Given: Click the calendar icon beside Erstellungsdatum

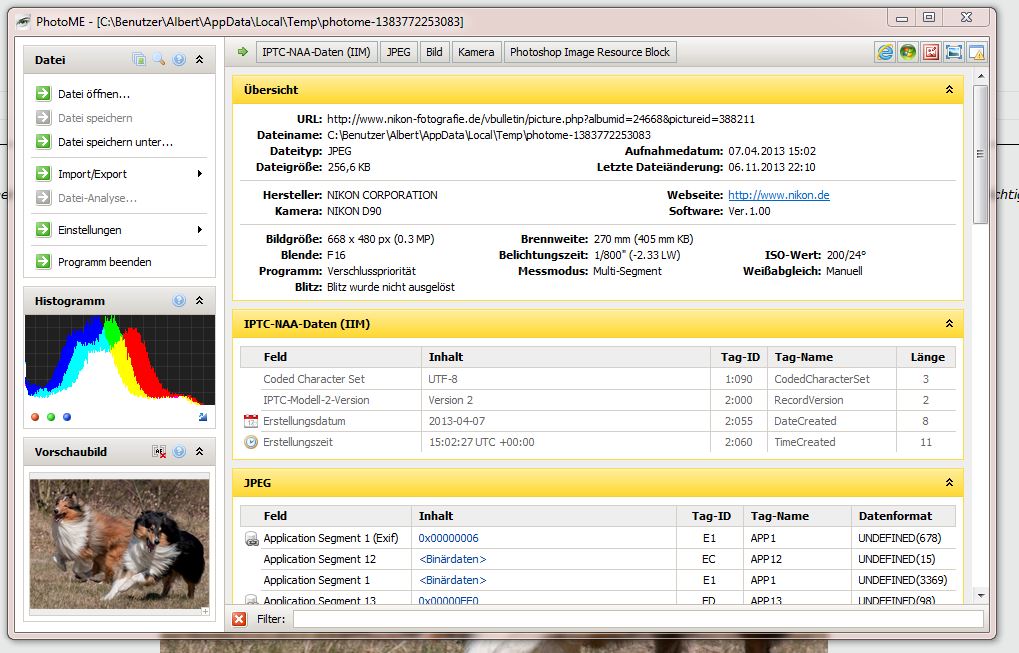Looking at the screenshot, I should [x=251, y=421].
